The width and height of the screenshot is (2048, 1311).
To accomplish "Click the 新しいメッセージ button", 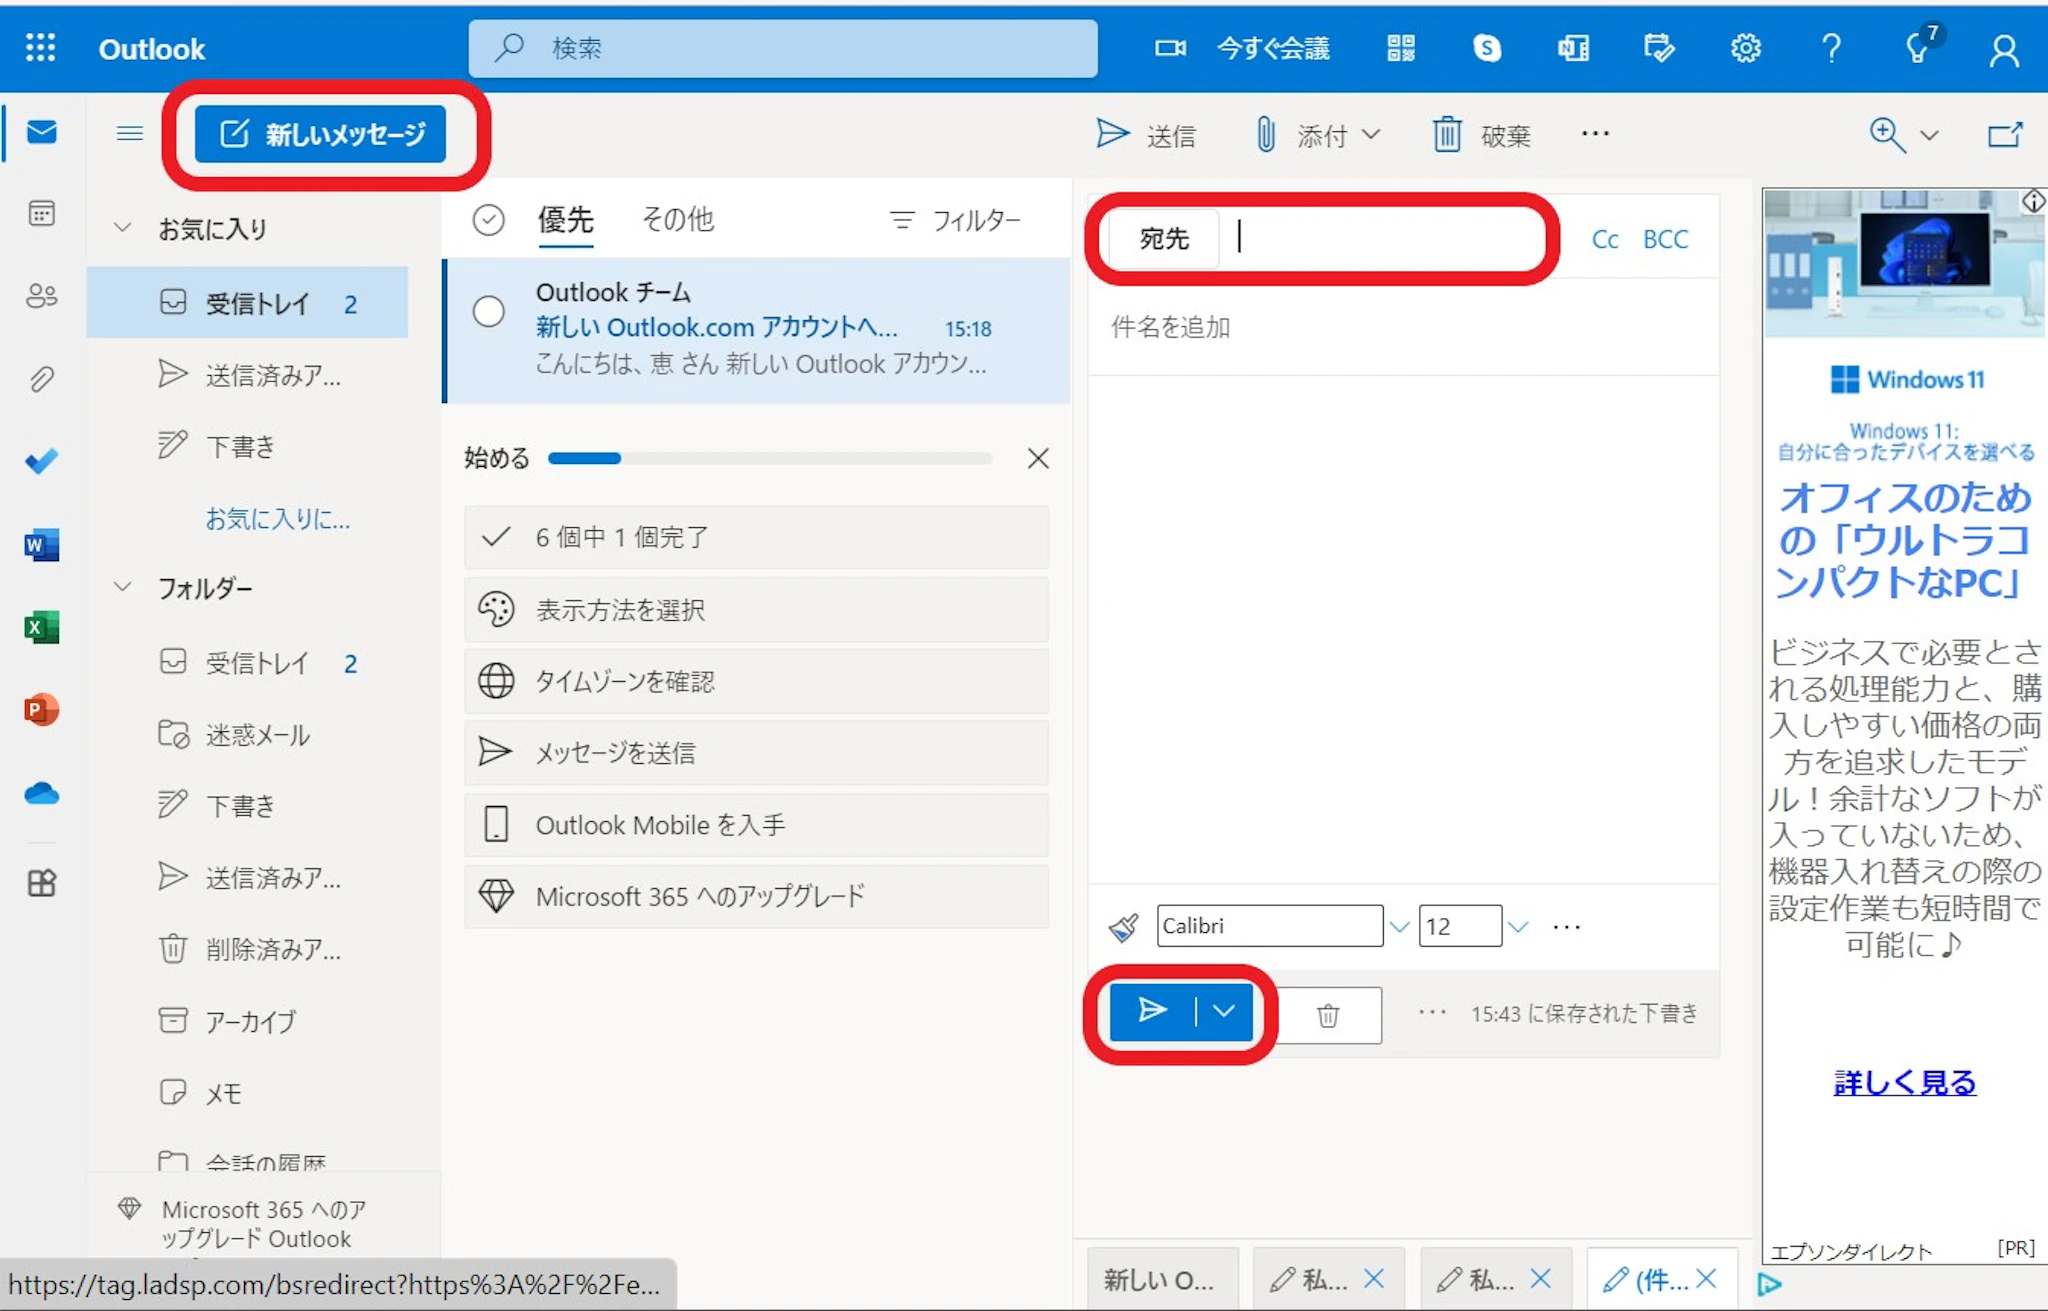I will coord(320,134).
